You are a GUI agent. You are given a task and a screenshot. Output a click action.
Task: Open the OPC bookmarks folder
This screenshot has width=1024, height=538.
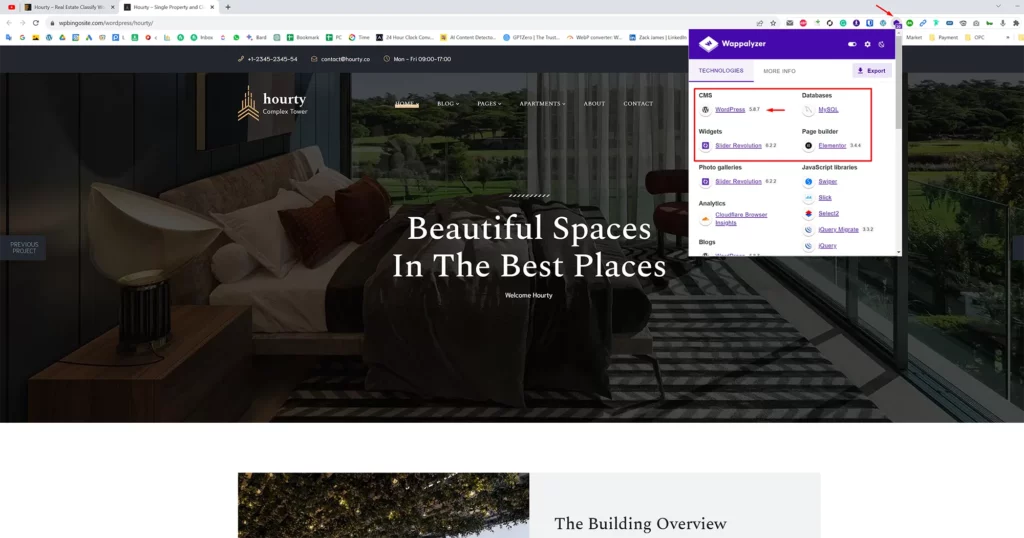click(974, 37)
